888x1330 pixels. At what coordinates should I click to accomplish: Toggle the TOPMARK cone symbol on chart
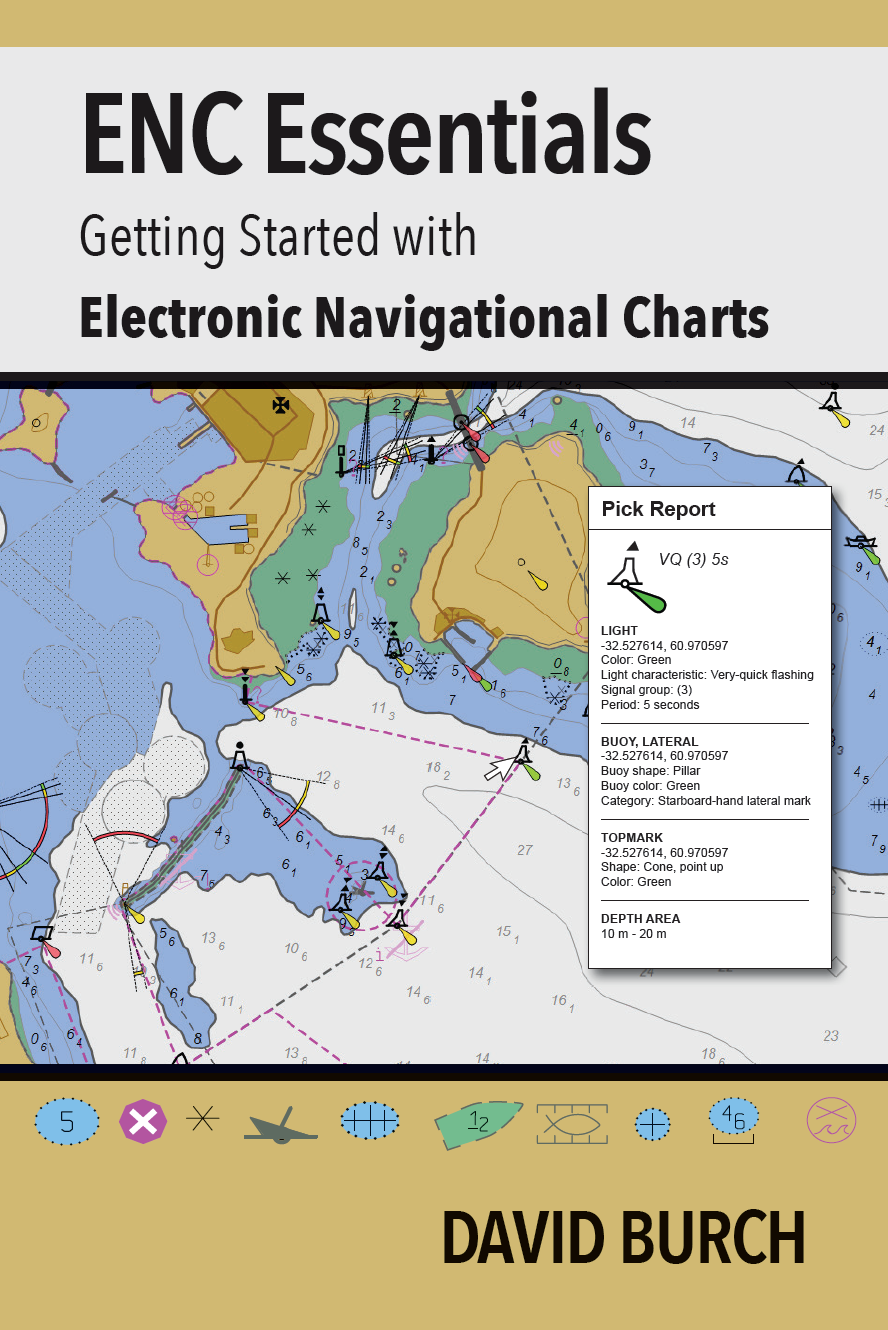632,546
